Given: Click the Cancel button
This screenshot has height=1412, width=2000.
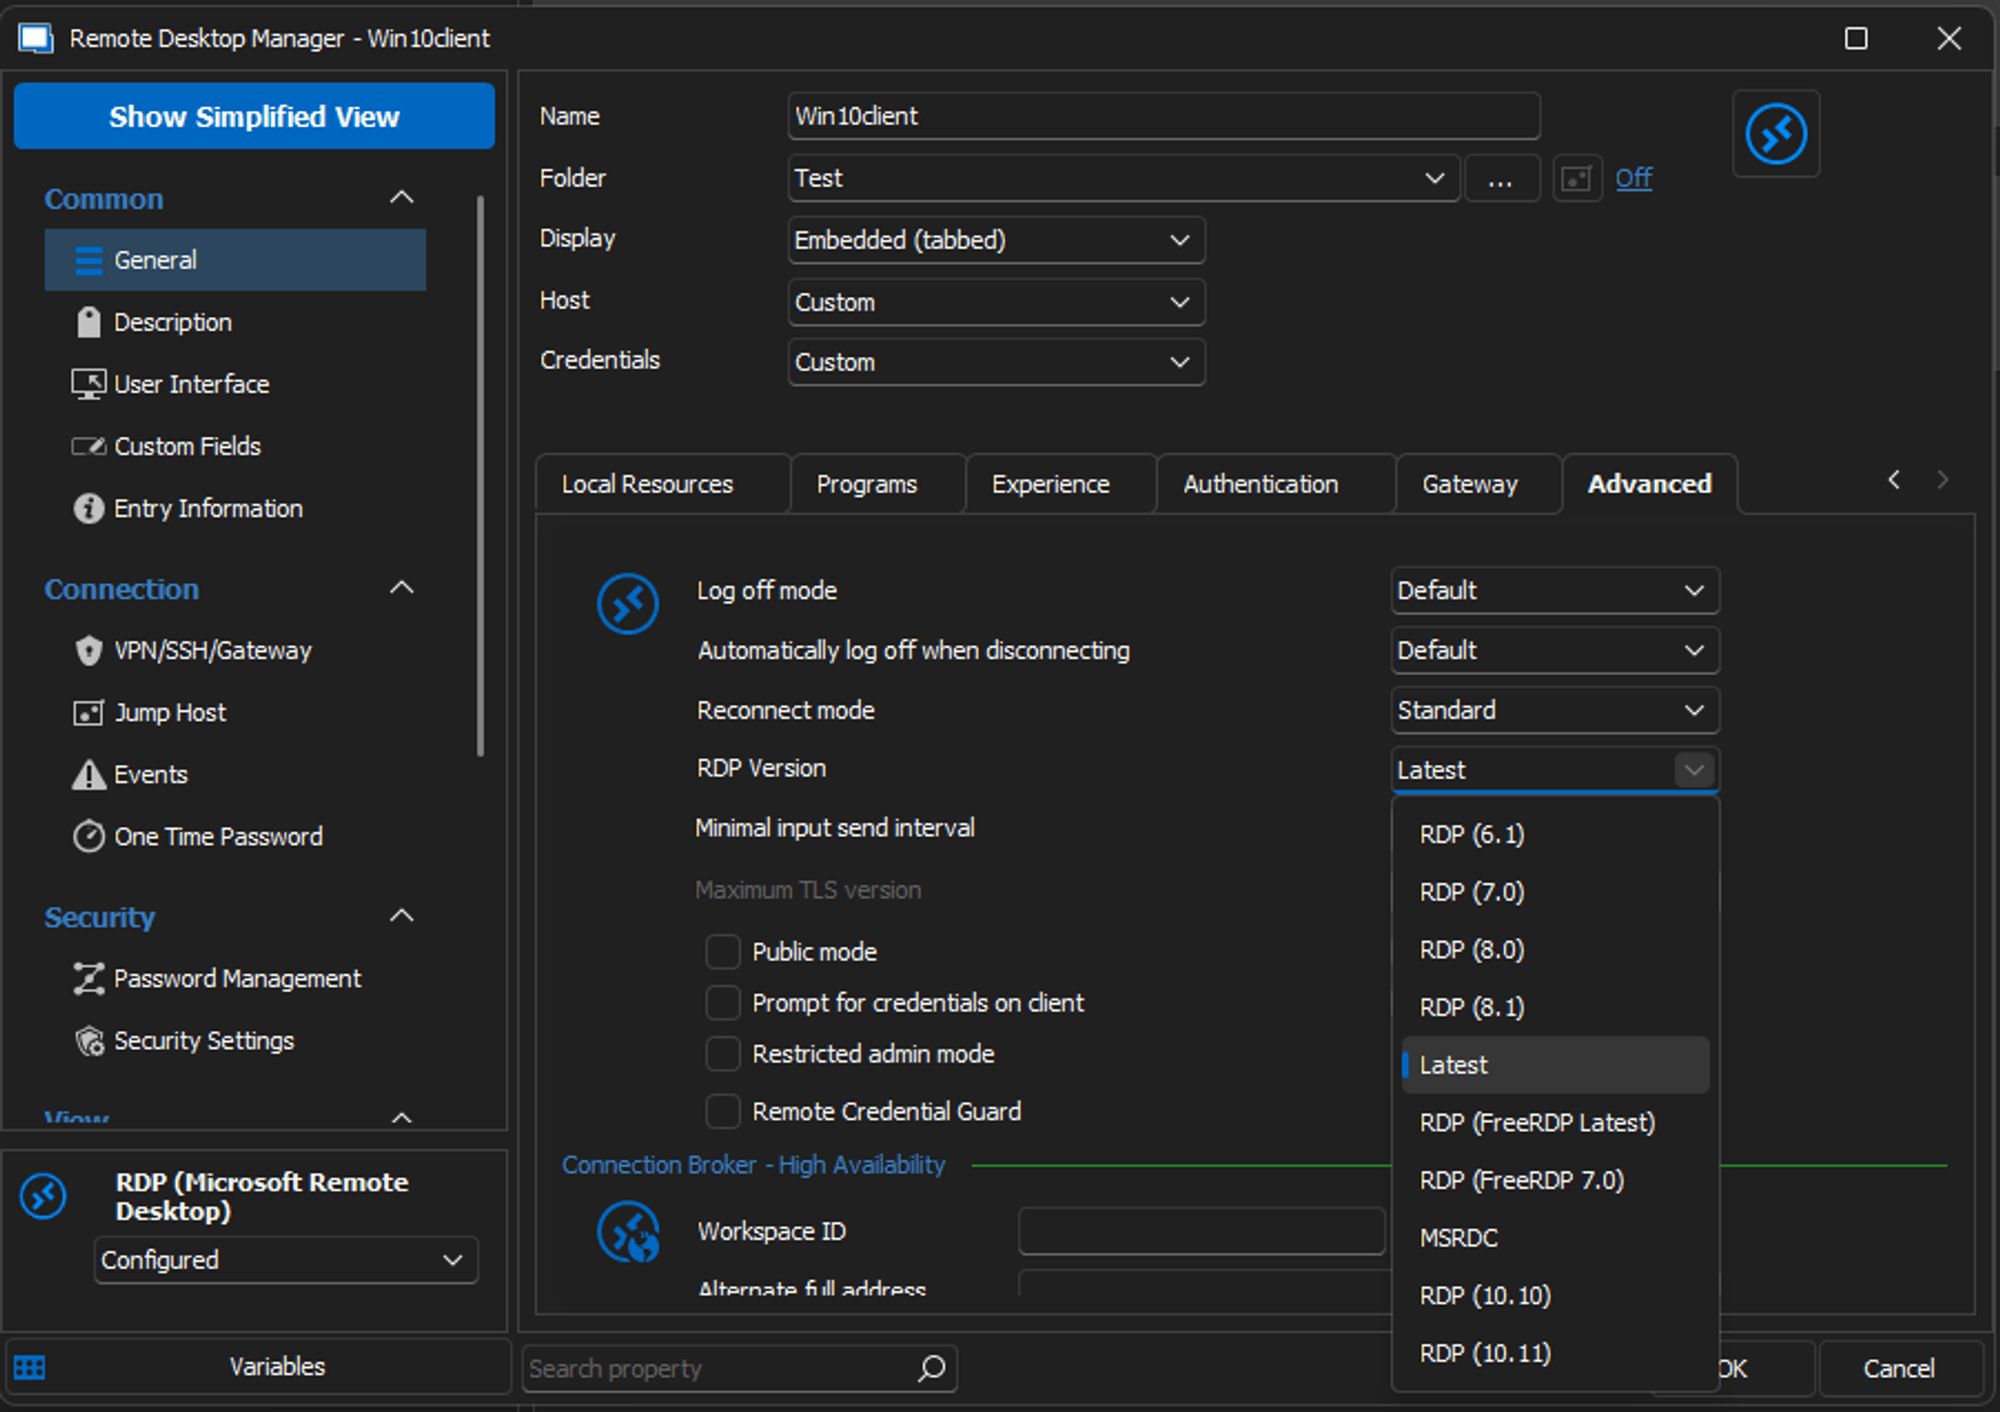Looking at the screenshot, I should (1900, 1368).
